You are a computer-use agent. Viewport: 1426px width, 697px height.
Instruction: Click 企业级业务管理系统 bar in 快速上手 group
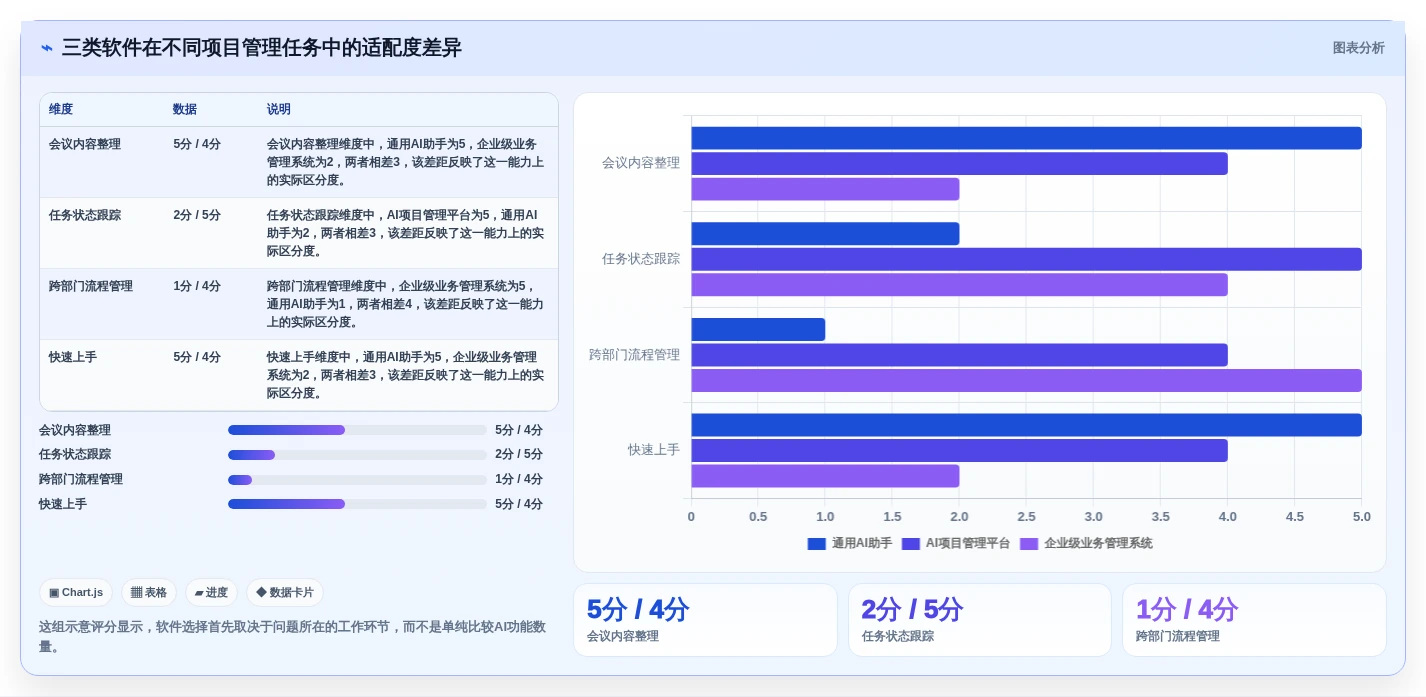click(825, 476)
